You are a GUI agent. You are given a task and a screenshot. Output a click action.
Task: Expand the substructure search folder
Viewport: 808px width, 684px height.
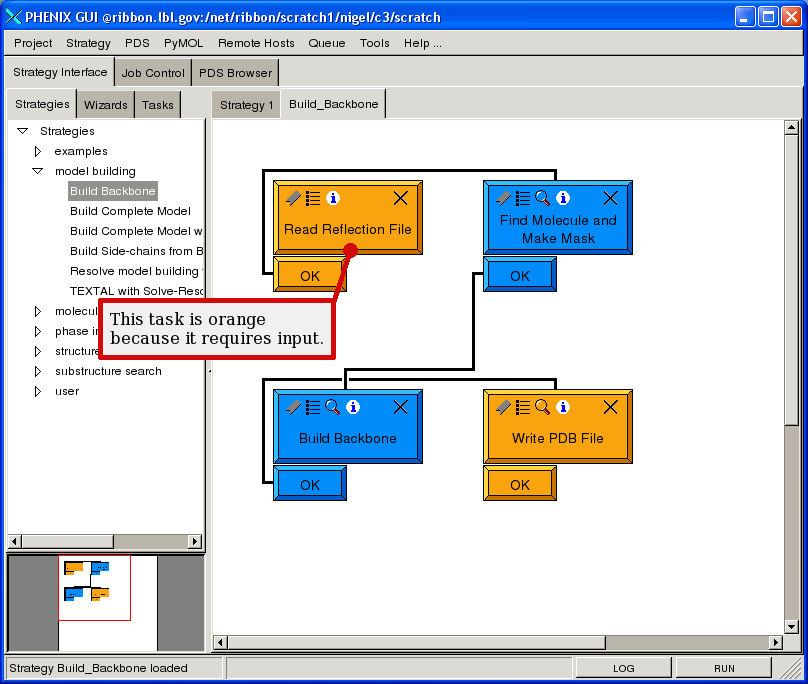38,371
